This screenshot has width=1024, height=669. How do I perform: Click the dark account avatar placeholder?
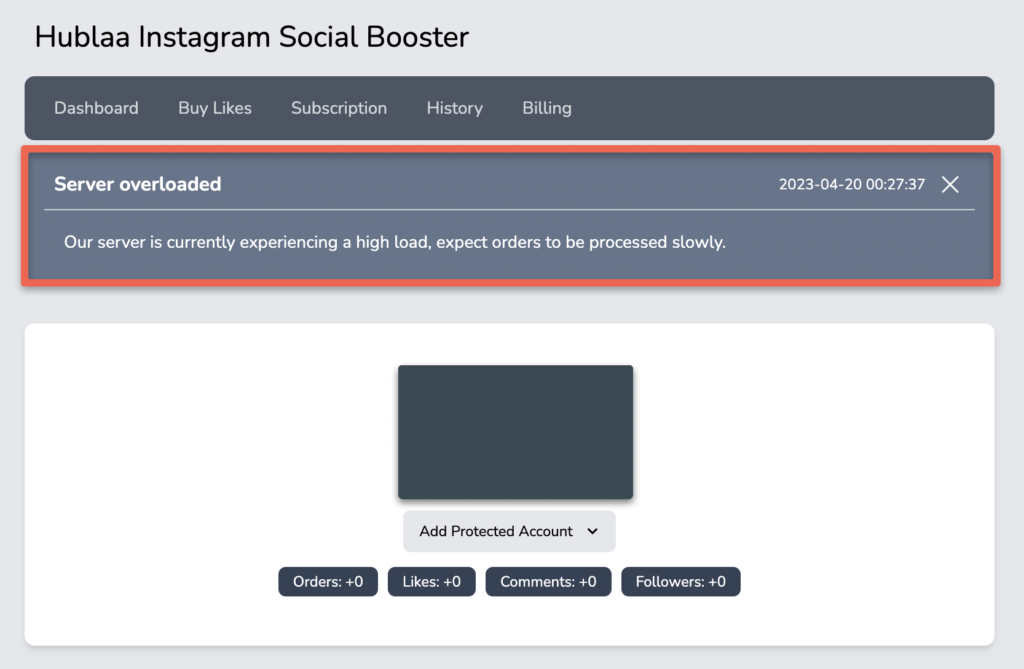tap(515, 432)
